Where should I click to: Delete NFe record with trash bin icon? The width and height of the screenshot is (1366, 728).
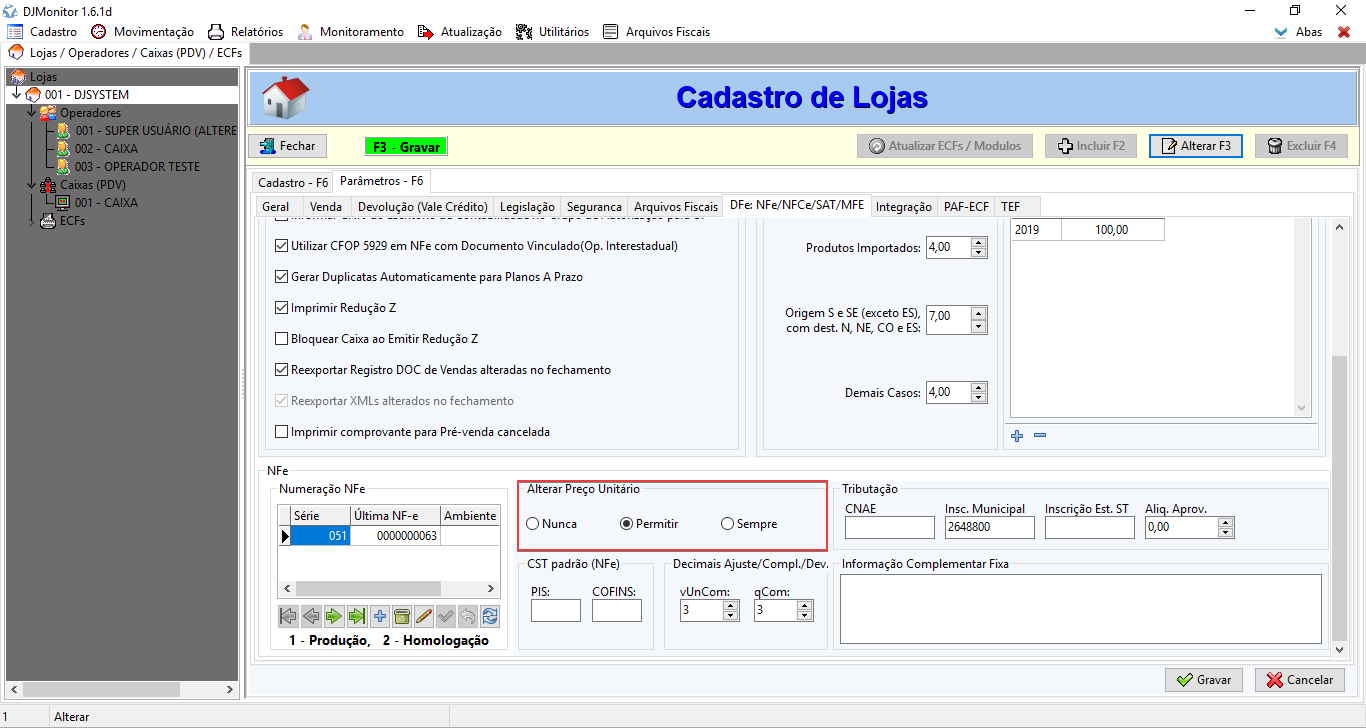(401, 616)
